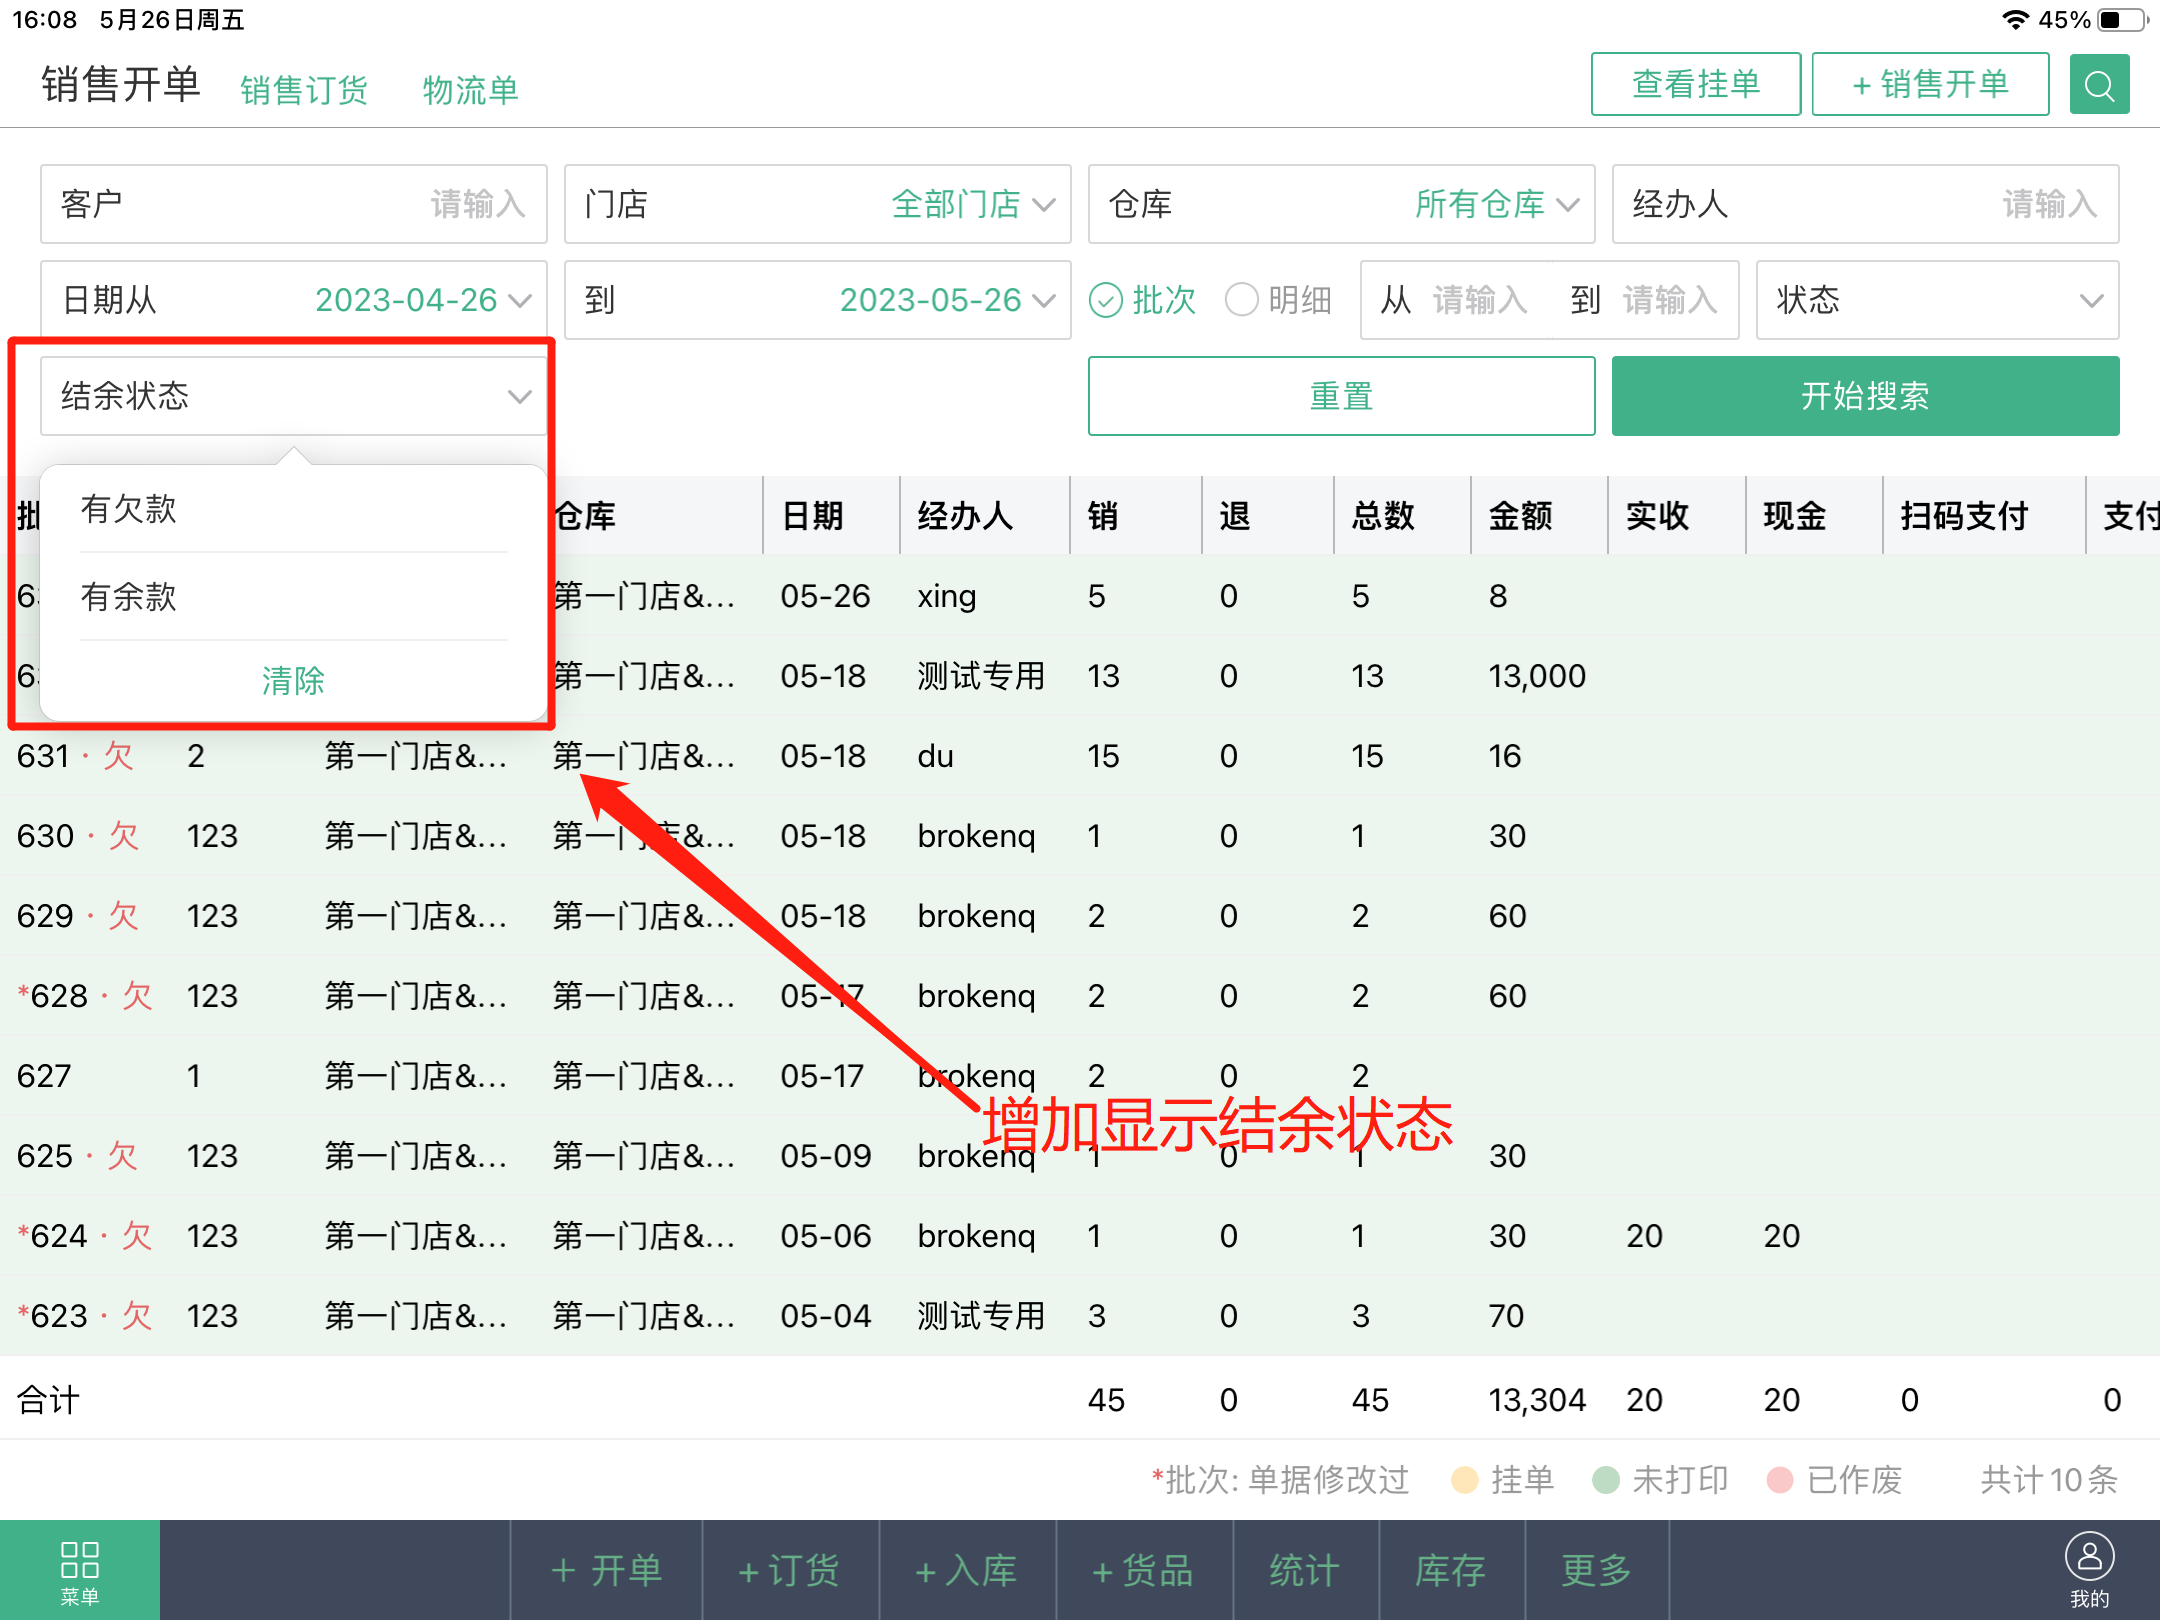2160x1620 pixels.
Task: Collapse the 结余状态 dropdown
Action: pos(294,396)
